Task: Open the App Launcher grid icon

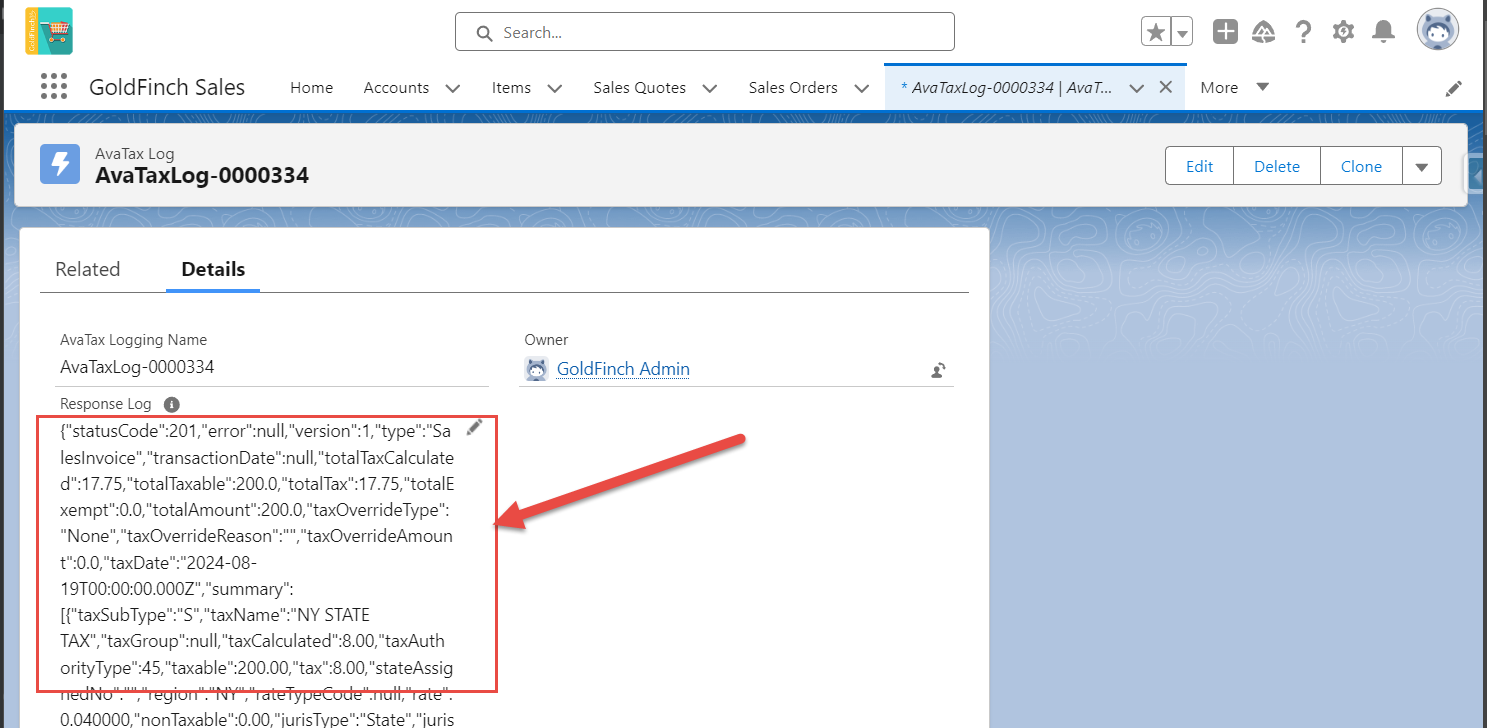Action: (x=53, y=87)
